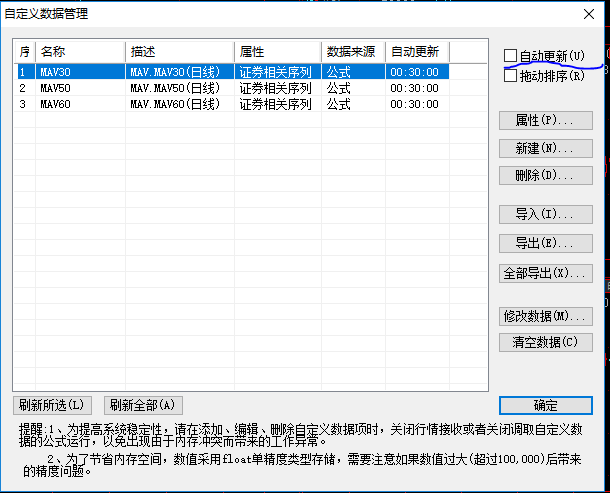Click 公式 in the MAV30 row
Image resolution: width=610 pixels, height=493 pixels.
[x=338, y=72]
